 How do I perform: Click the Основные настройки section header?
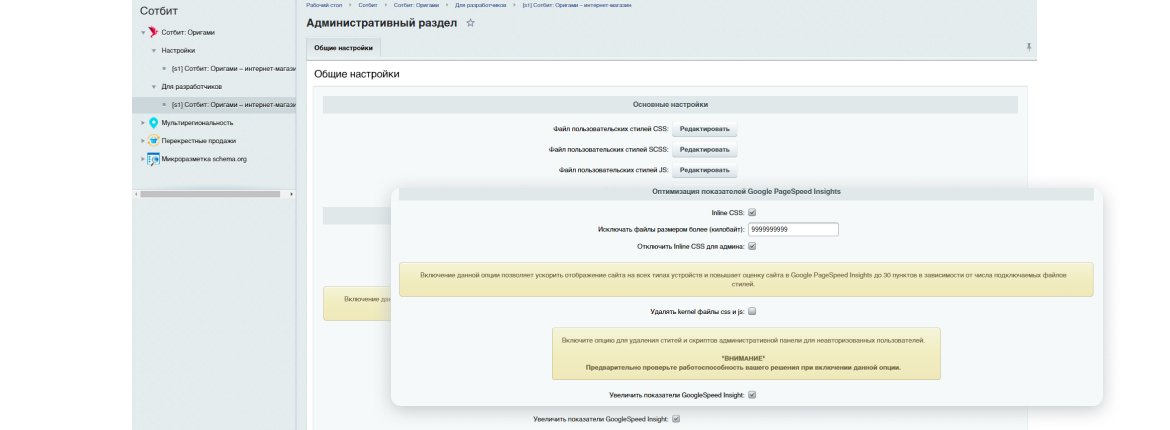tap(670, 105)
